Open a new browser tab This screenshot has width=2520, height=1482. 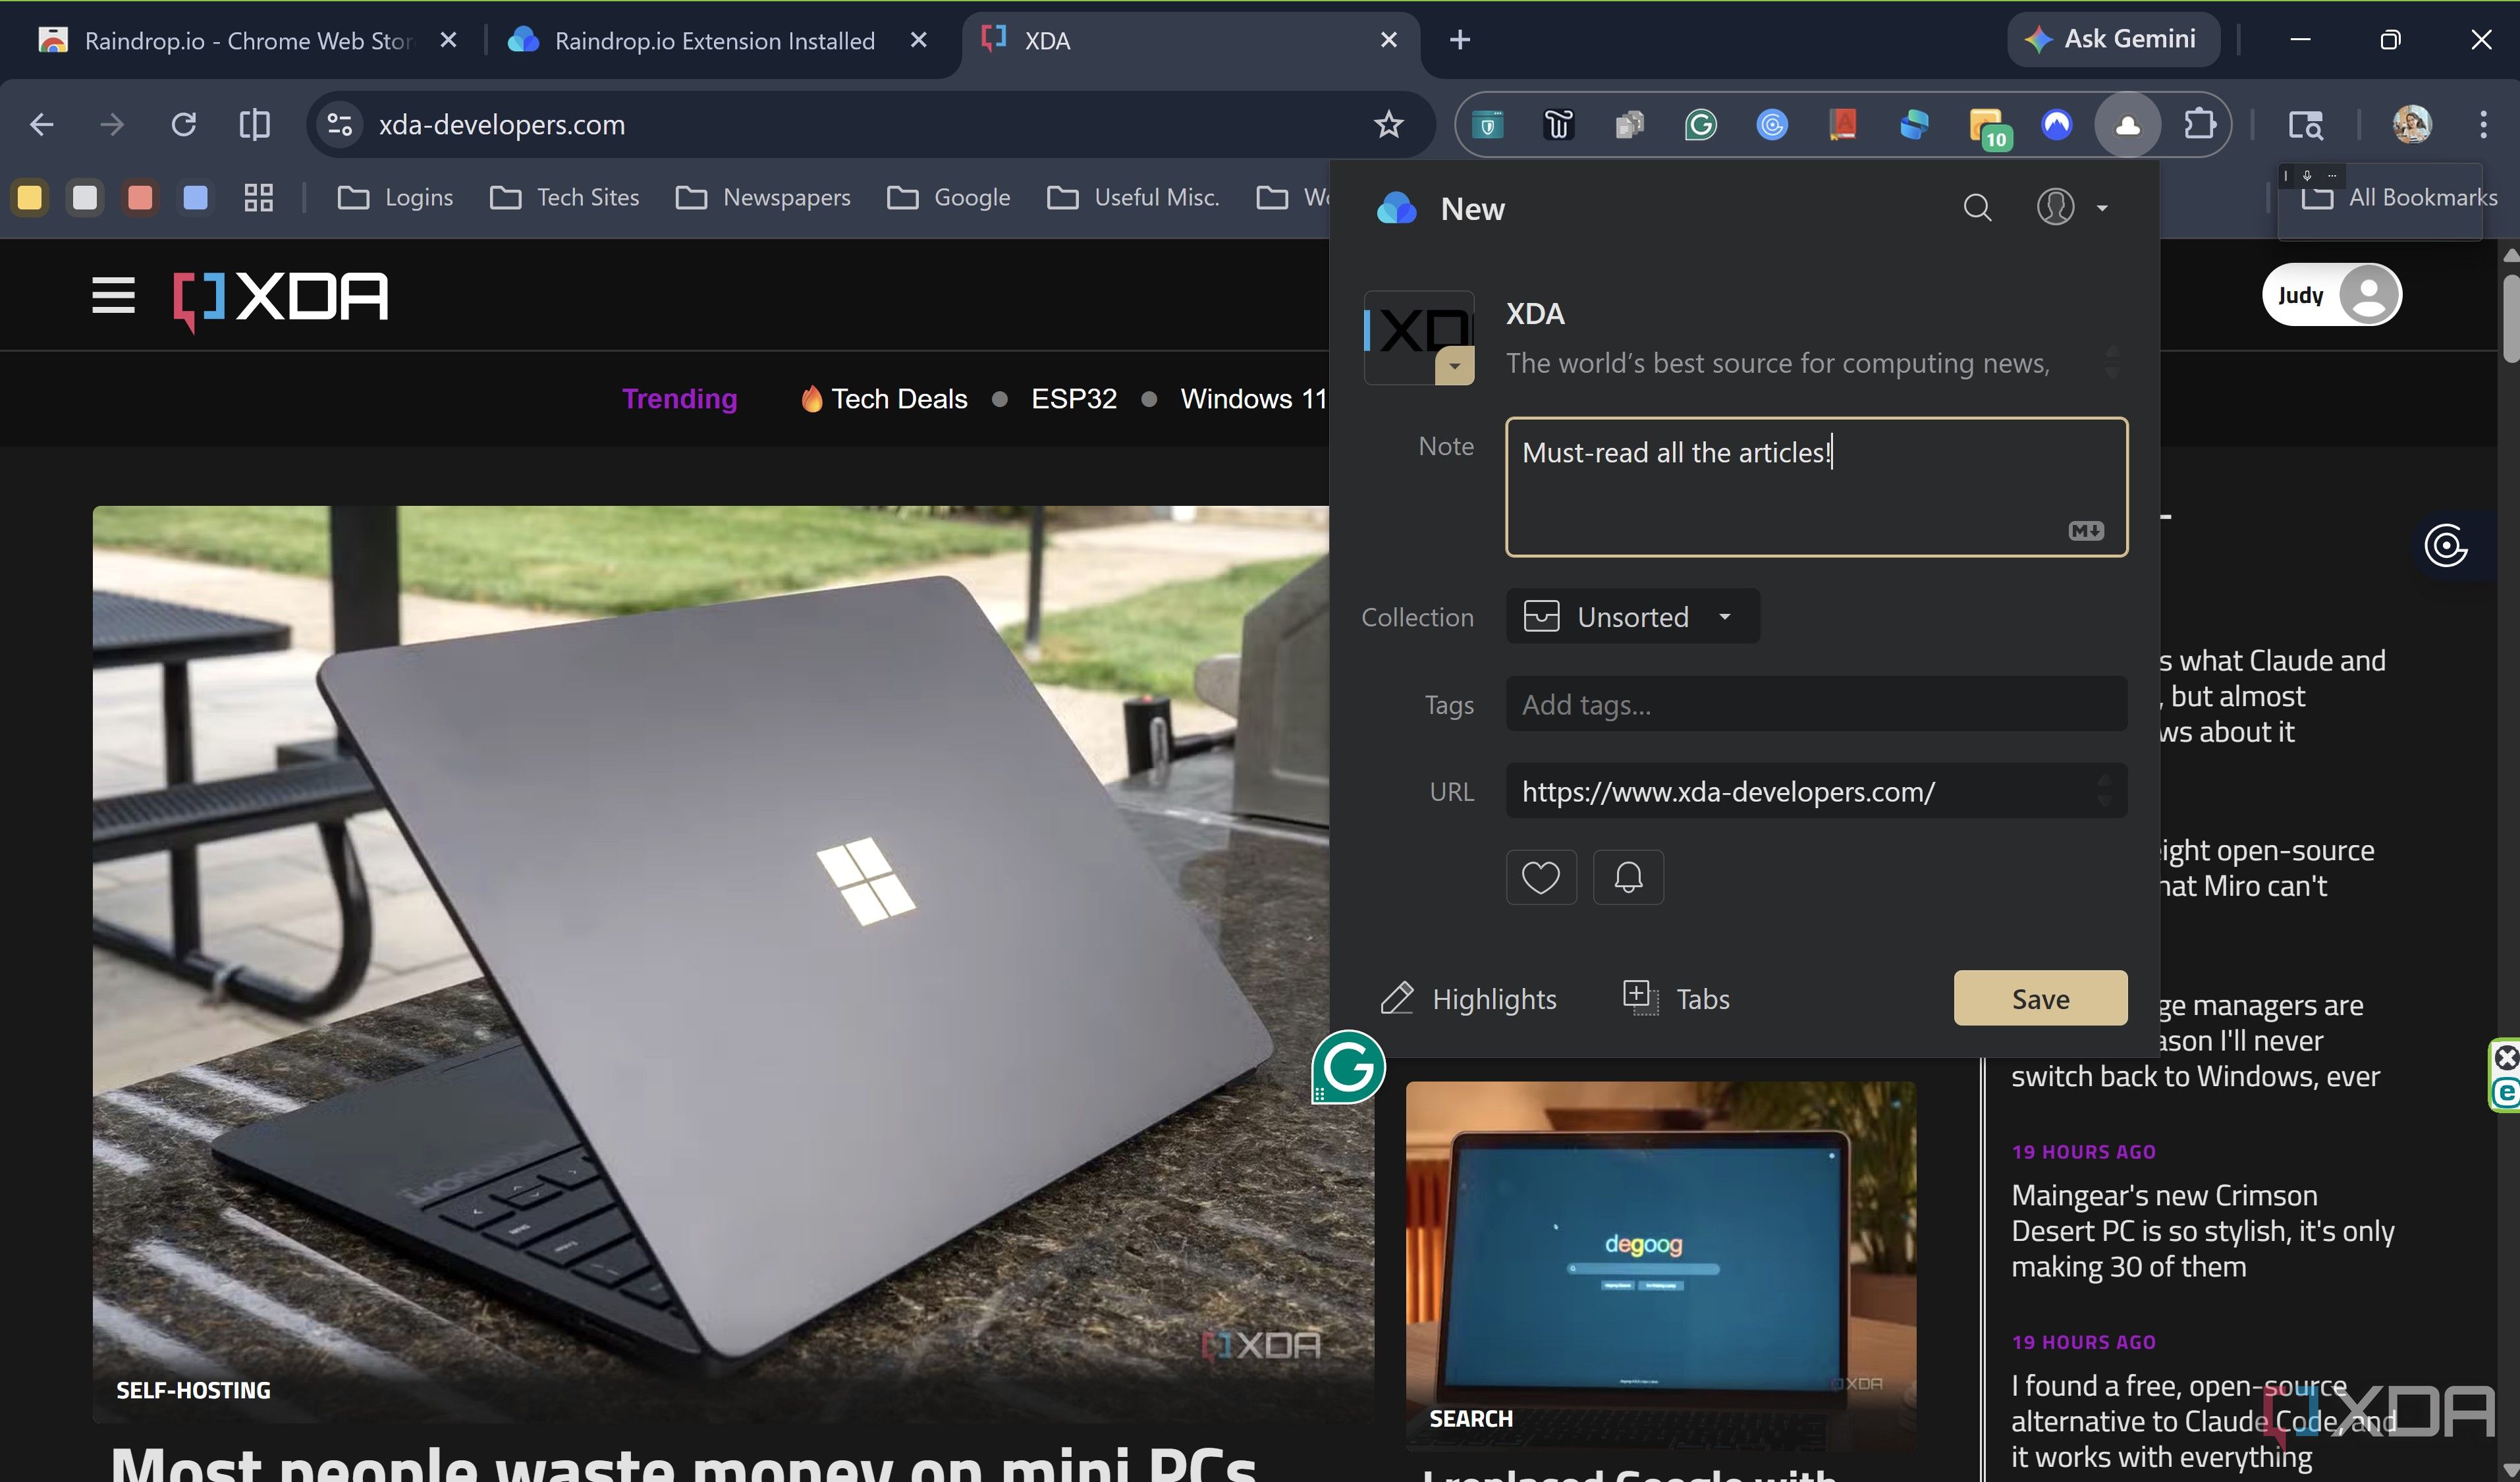pos(1459,40)
